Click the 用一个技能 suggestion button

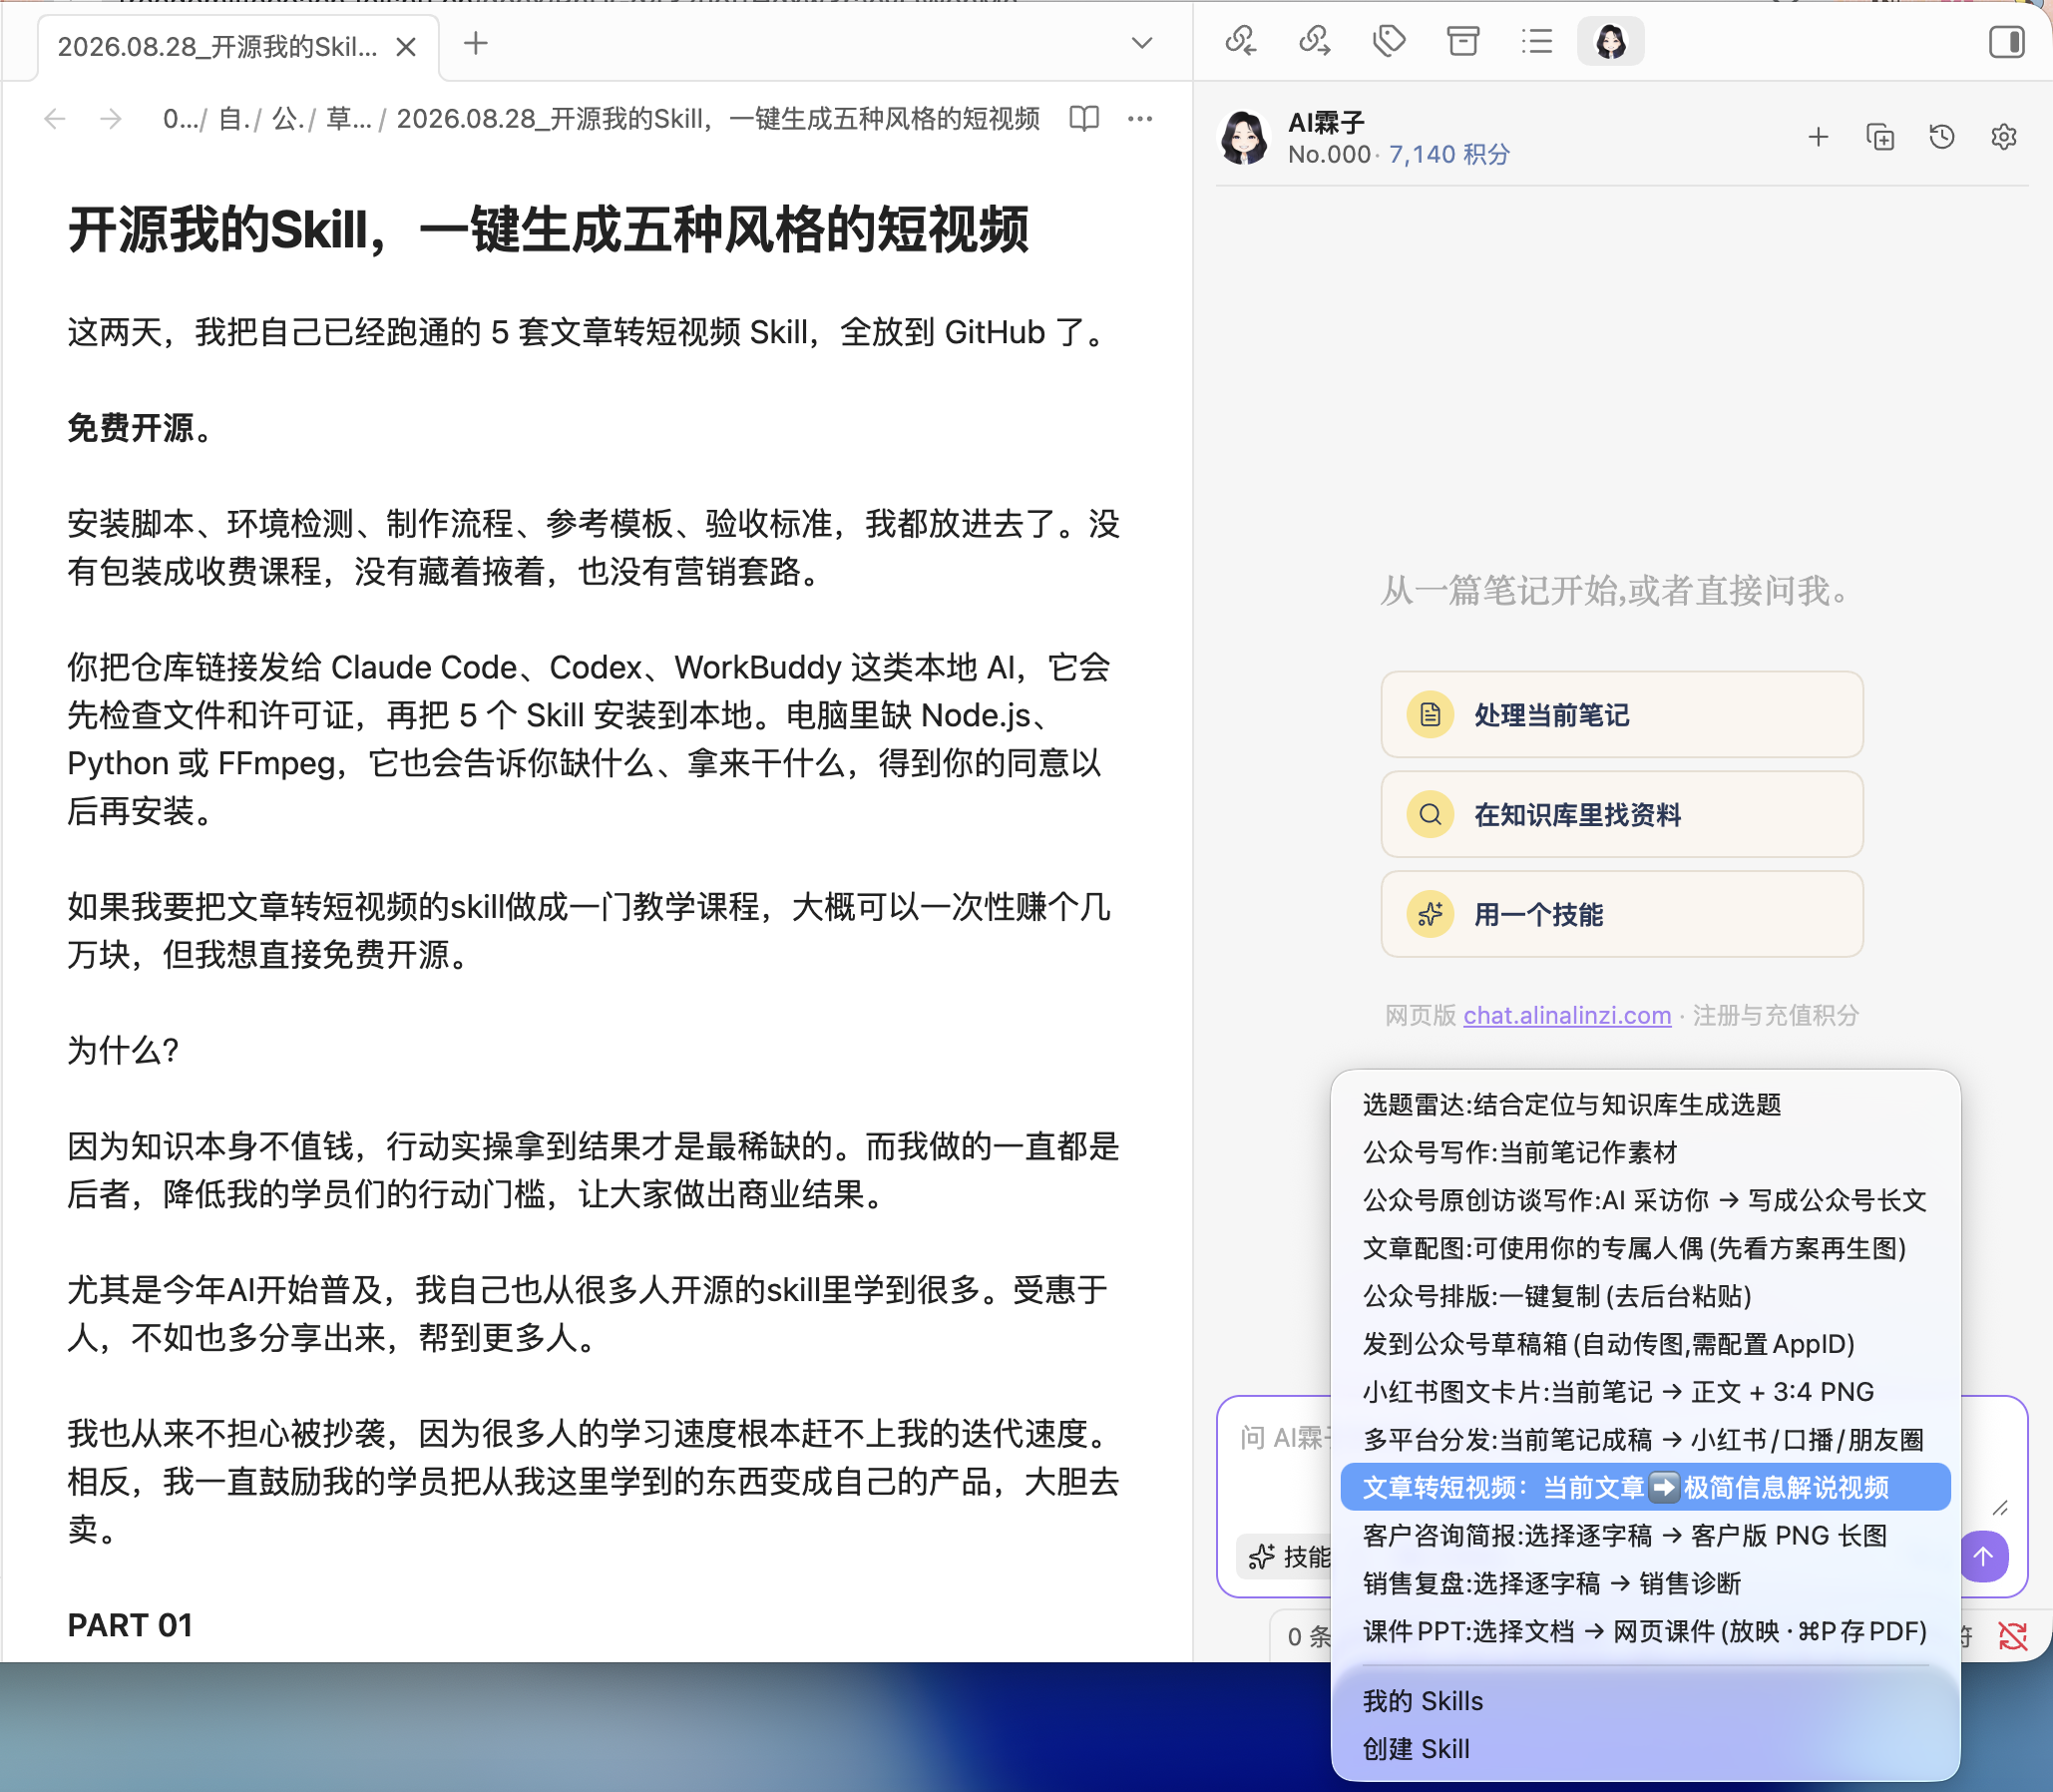[1622, 914]
